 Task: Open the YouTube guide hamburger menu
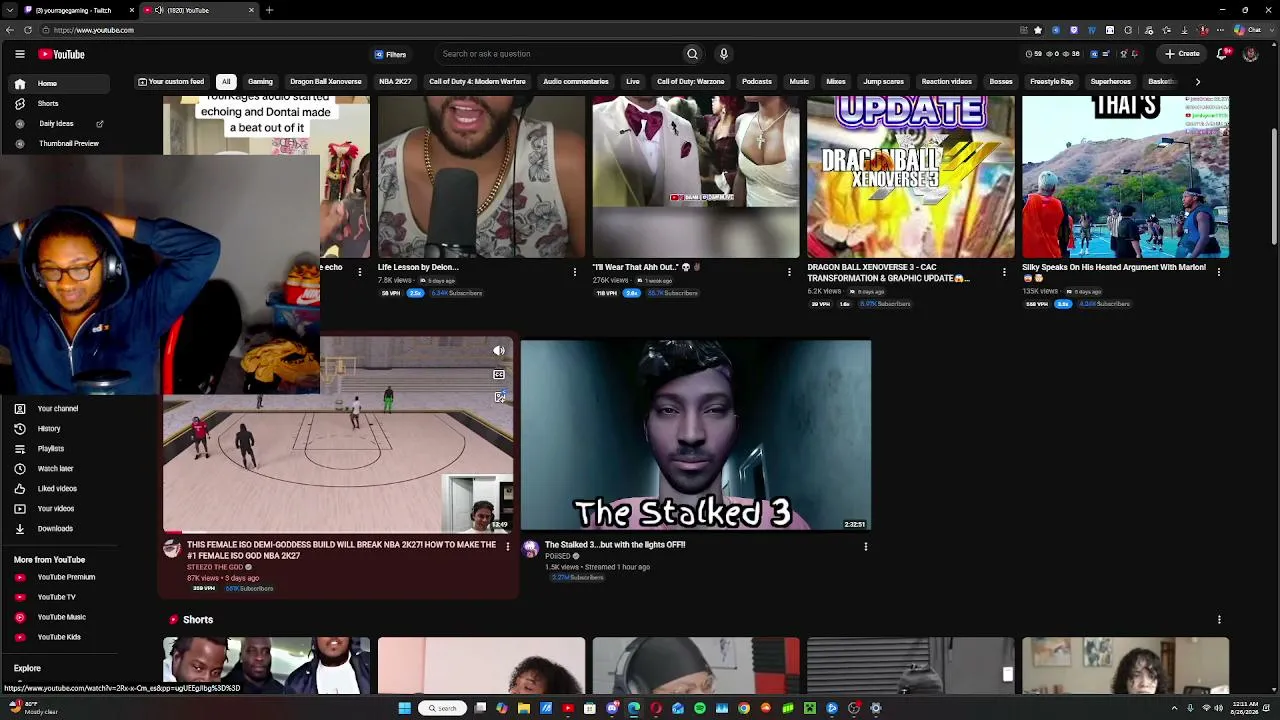coord(20,54)
